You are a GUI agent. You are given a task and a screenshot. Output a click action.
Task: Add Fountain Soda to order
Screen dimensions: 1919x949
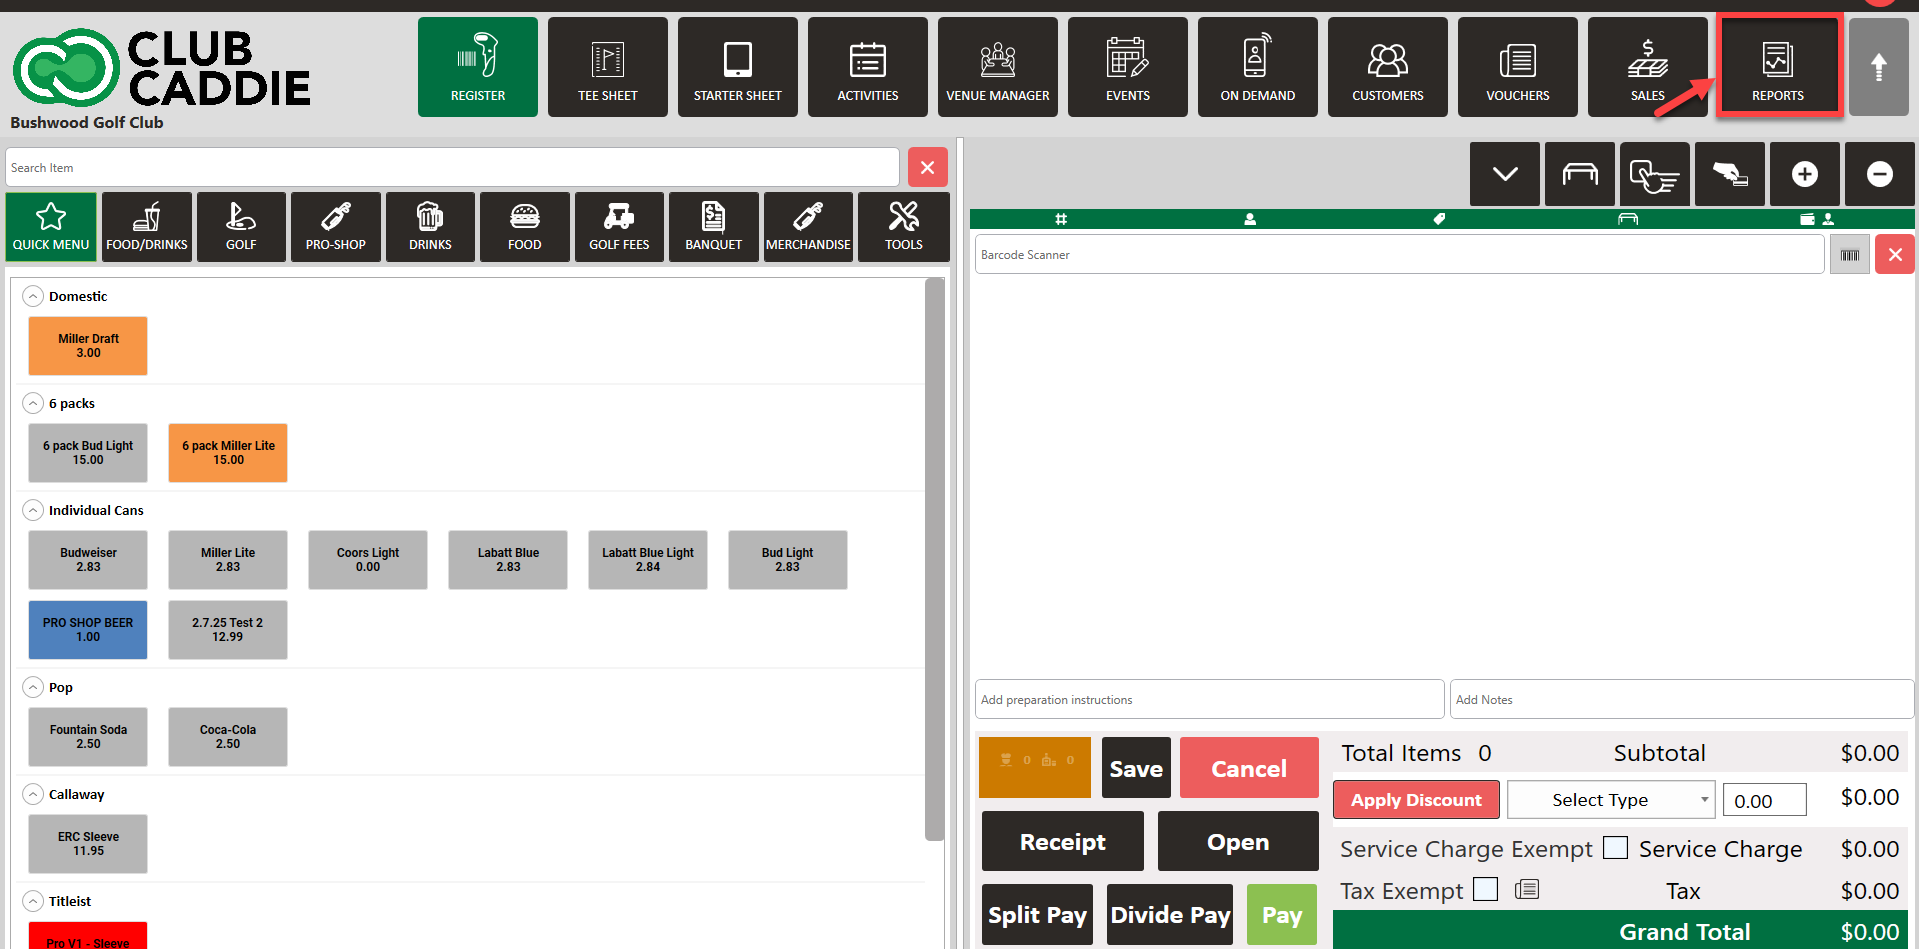pyautogui.click(x=88, y=737)
